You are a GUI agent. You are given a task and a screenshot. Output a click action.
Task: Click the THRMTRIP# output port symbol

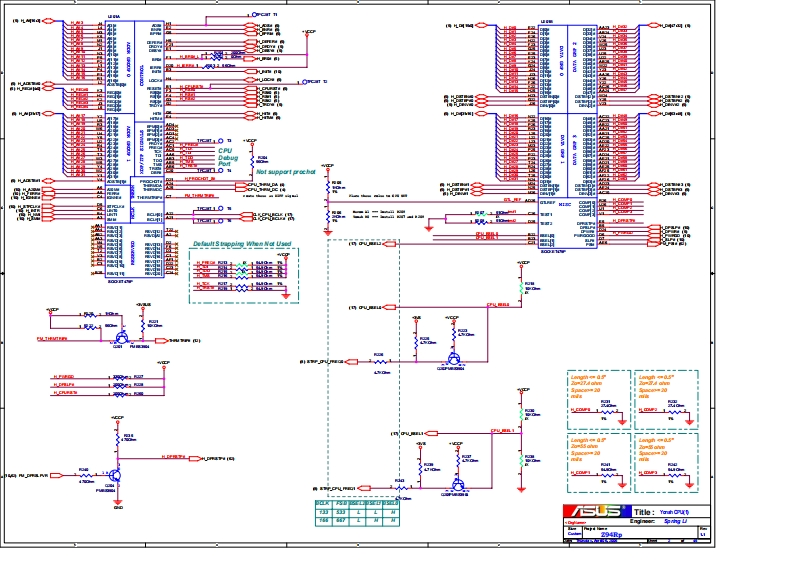tap(158, 340)
